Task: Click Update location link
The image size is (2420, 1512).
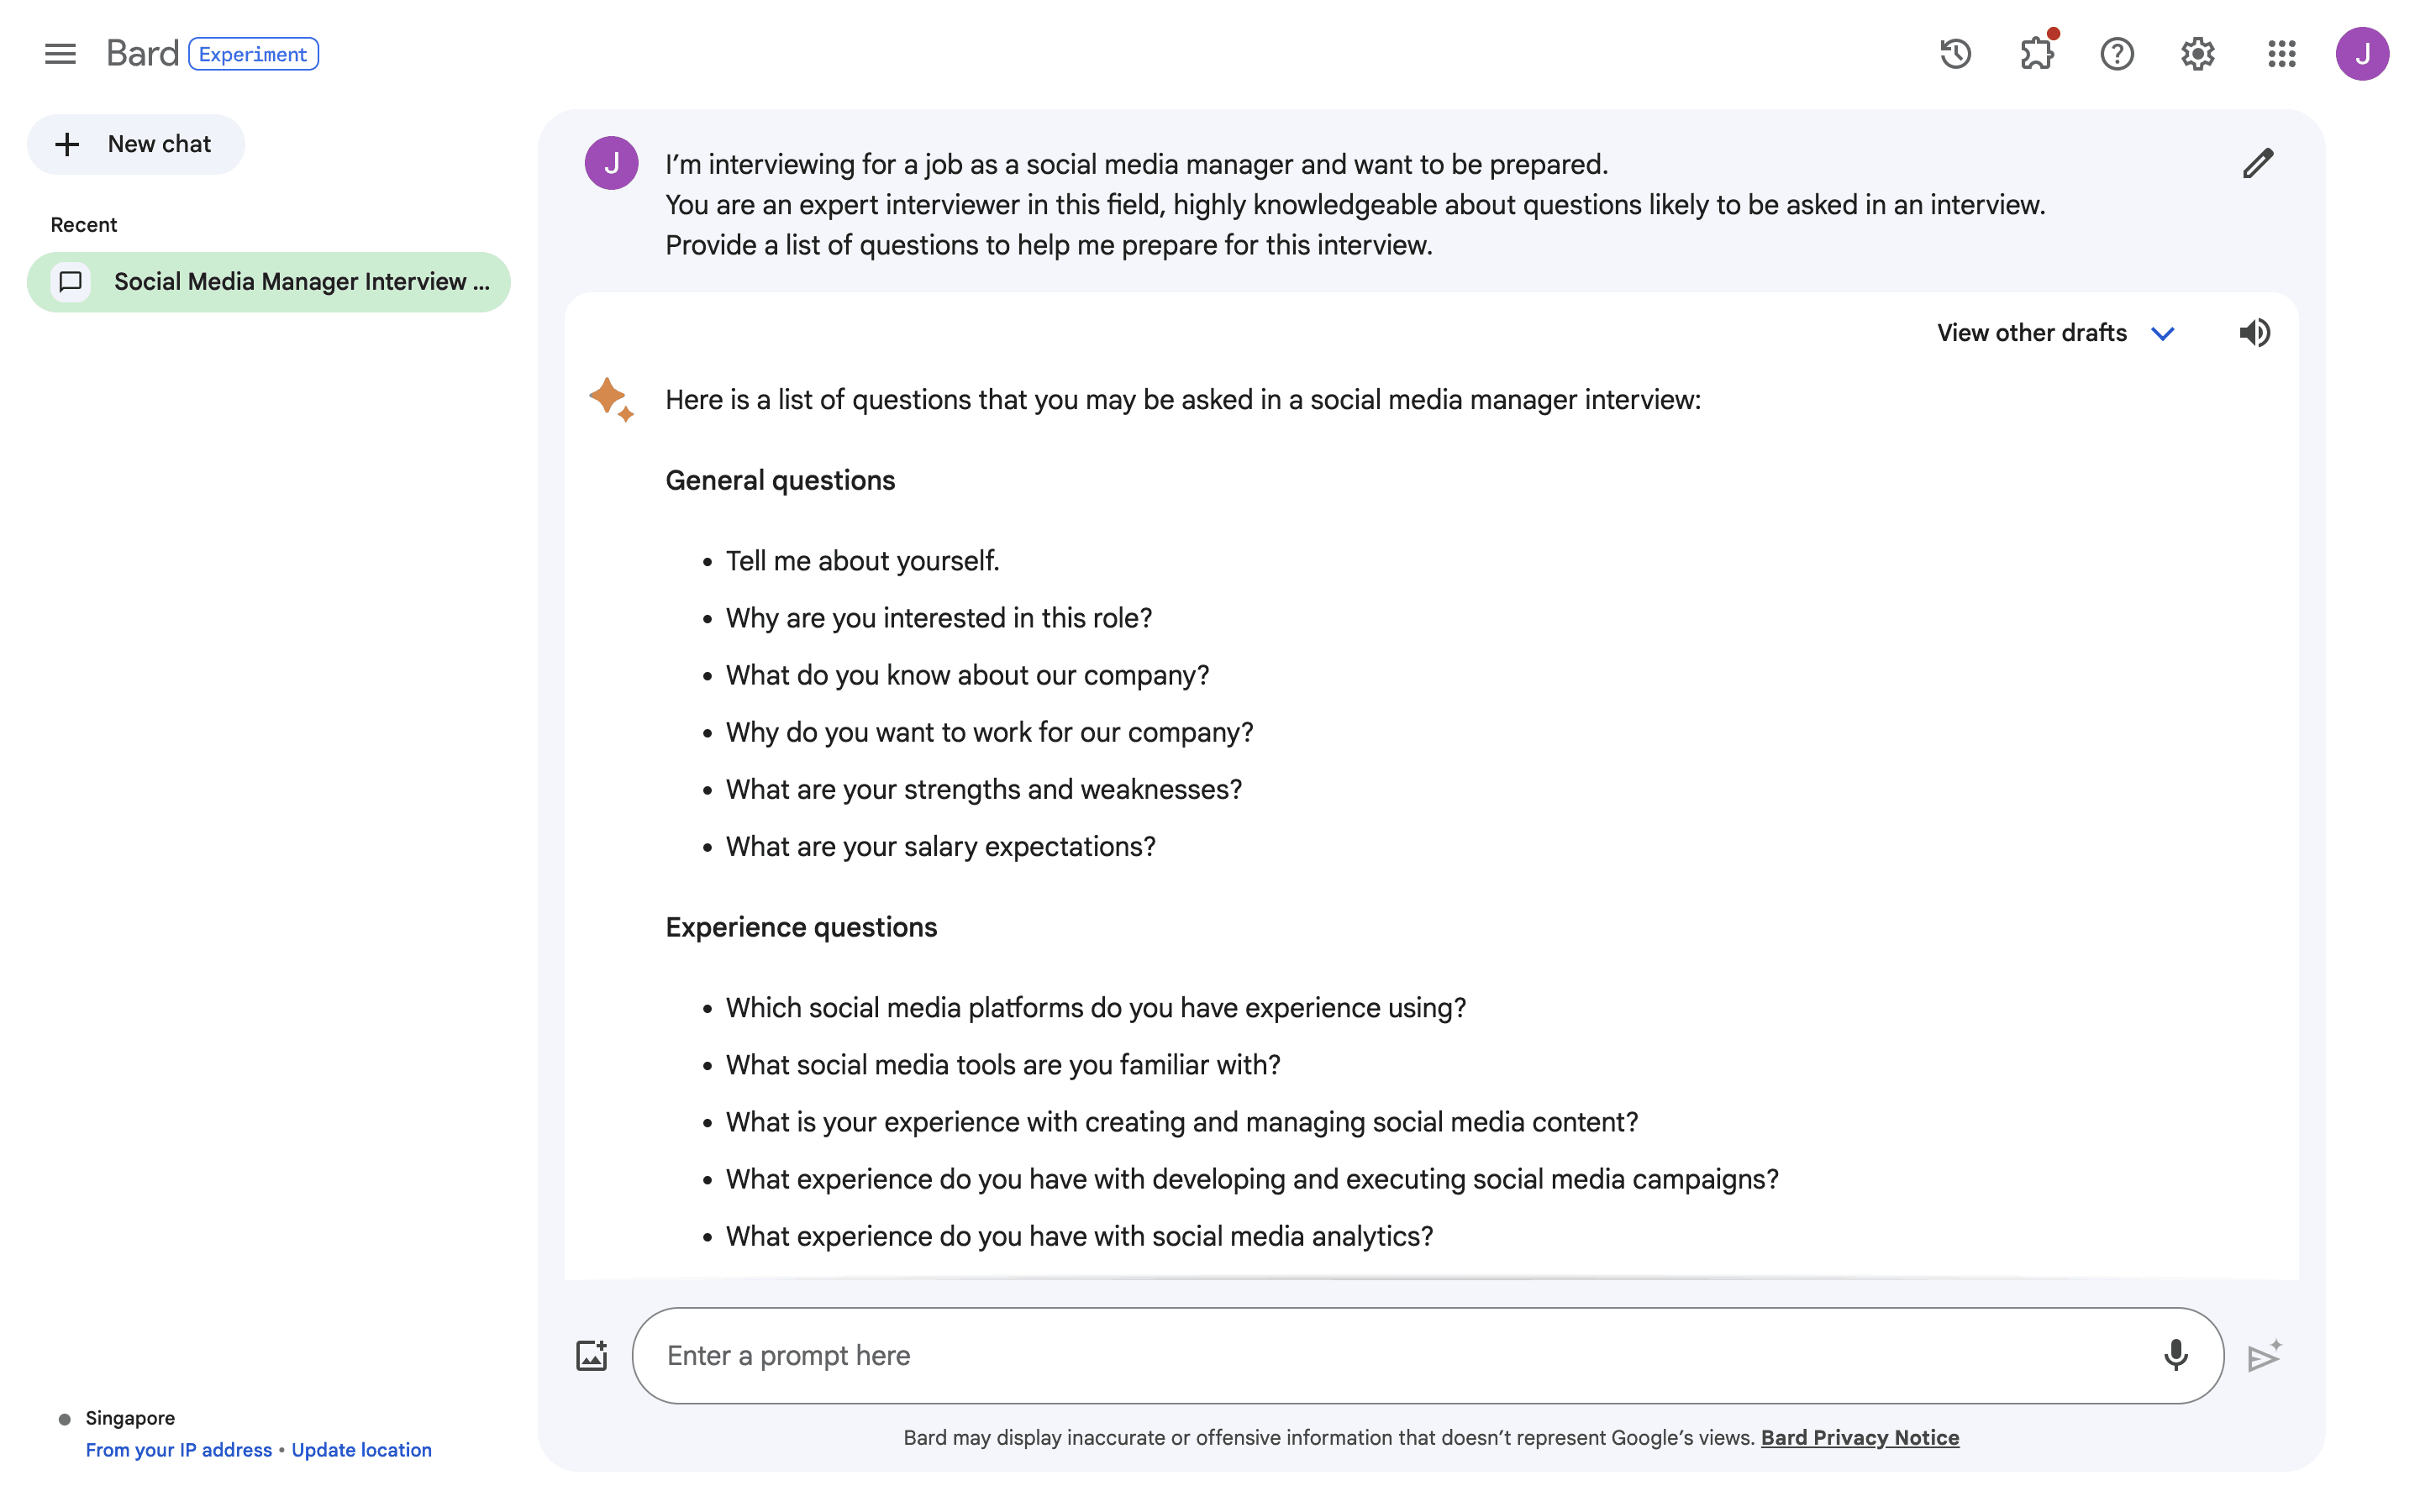Action: (x=361, y=1450)
